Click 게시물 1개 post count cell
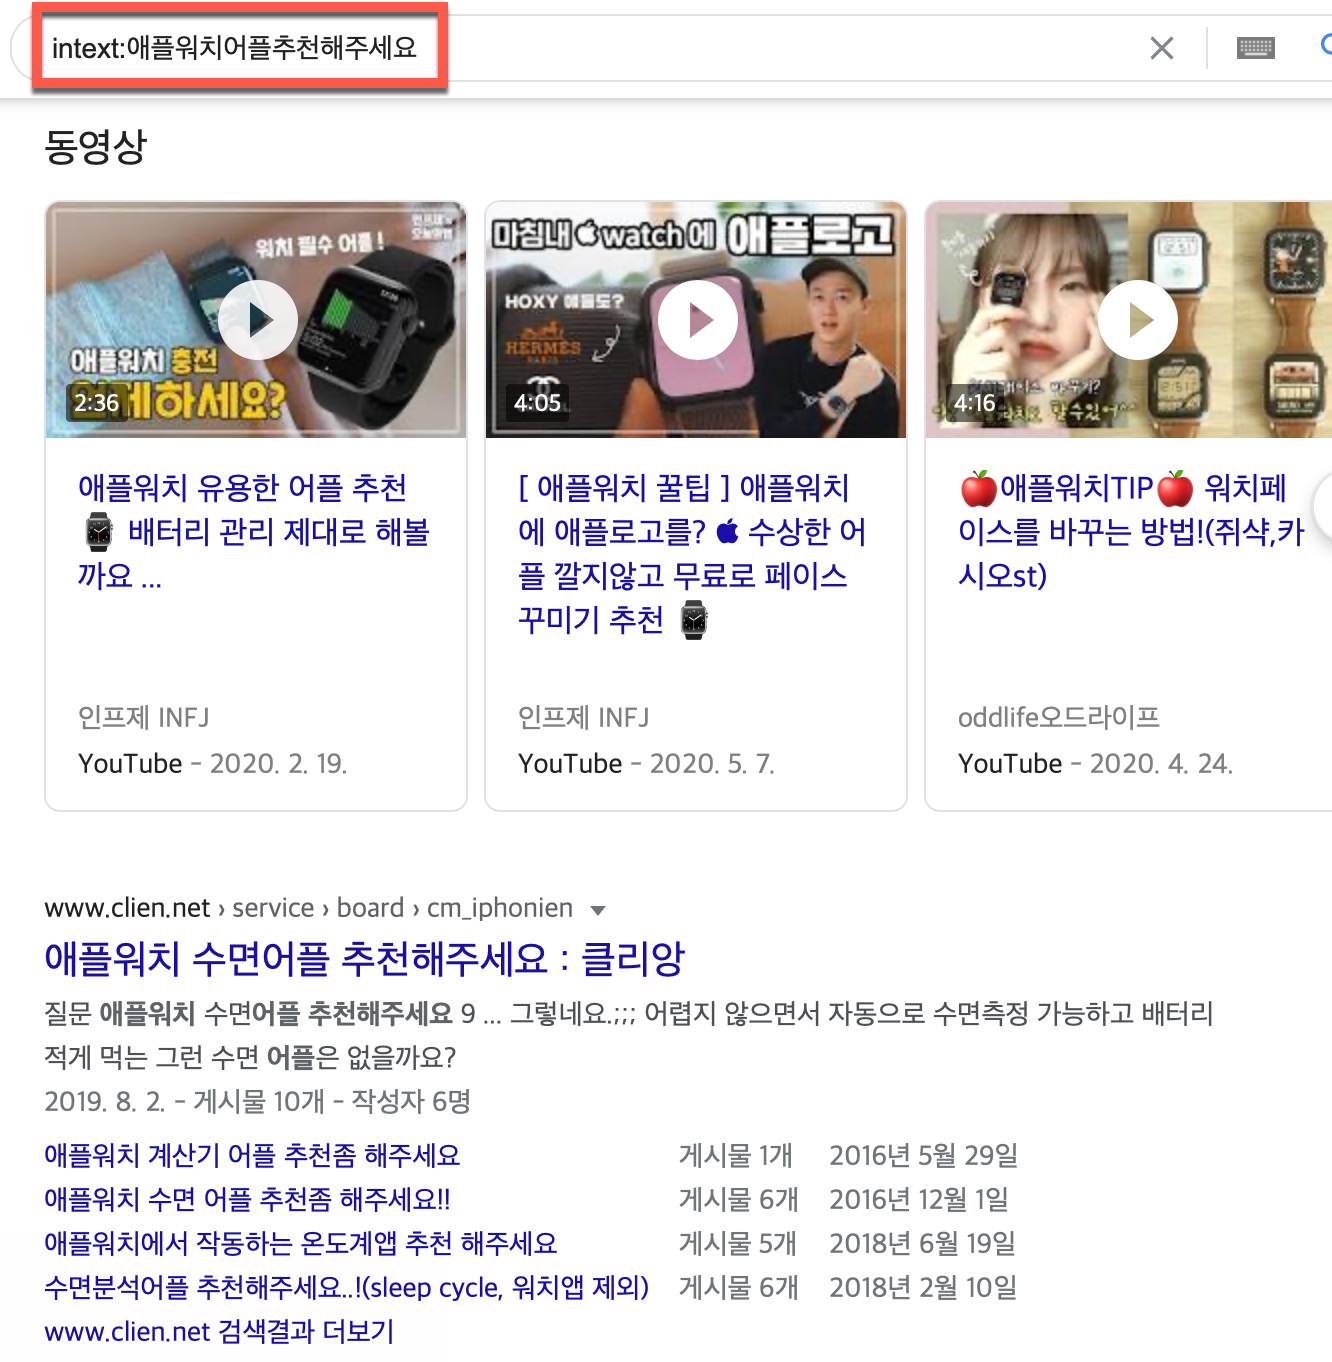Screen dimensions: 1332x1362 pos(736,1155)
